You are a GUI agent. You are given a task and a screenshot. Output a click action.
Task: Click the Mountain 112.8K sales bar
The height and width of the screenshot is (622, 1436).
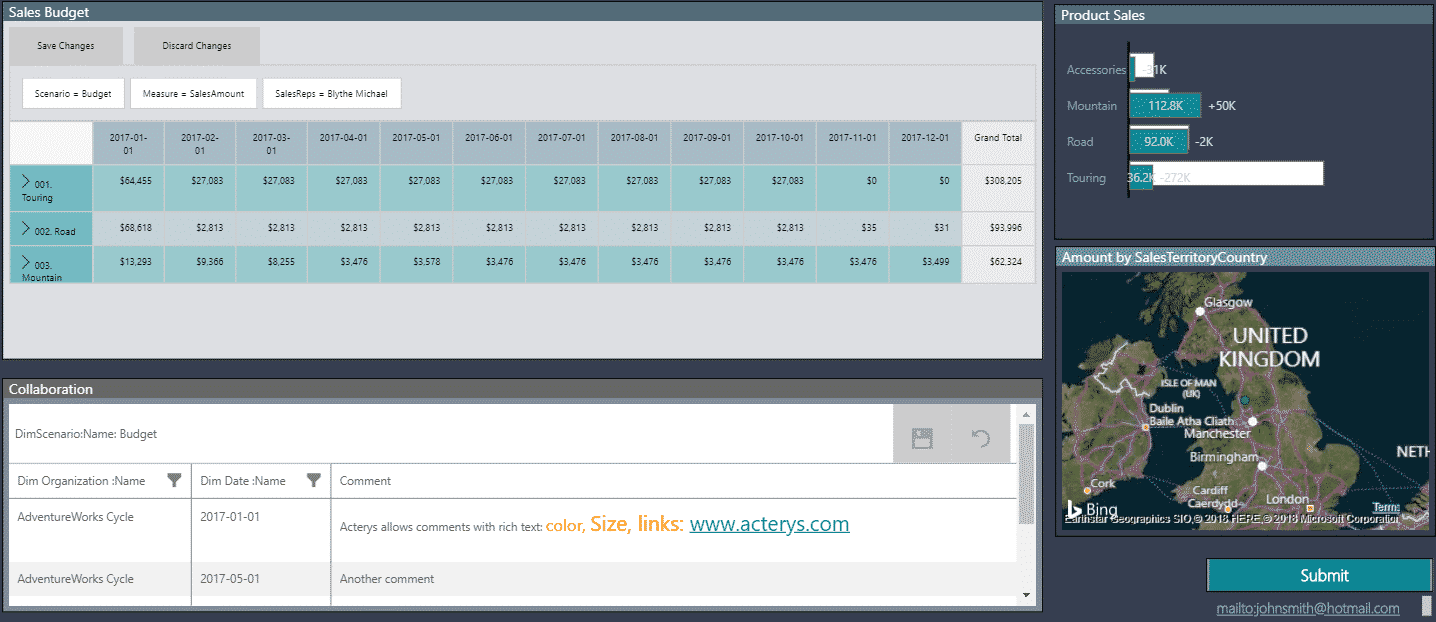pyautogui.click(x=1165, y=105)
